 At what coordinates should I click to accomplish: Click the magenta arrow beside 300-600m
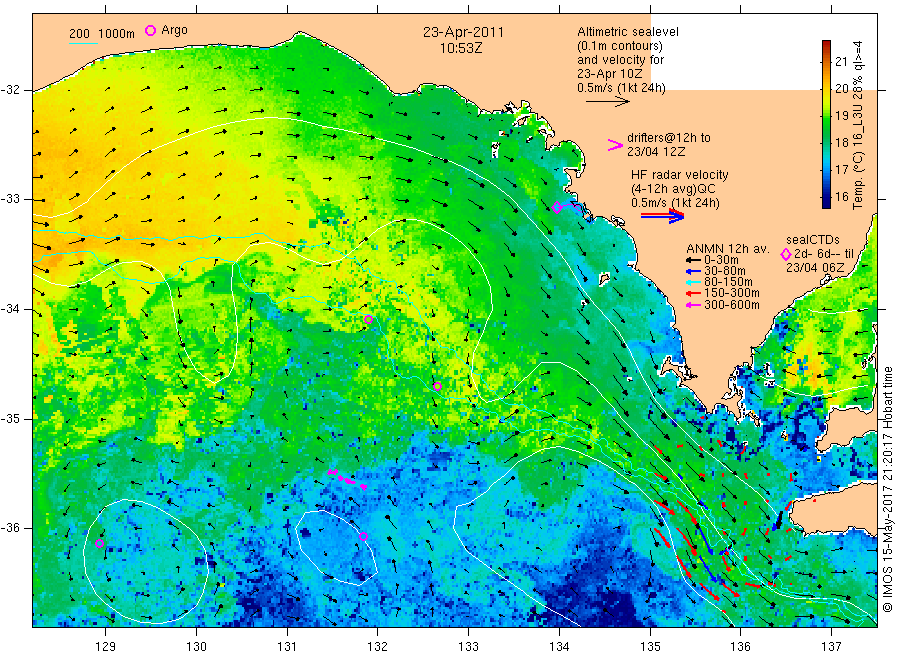pyautogui.click(x=693, y=305)
